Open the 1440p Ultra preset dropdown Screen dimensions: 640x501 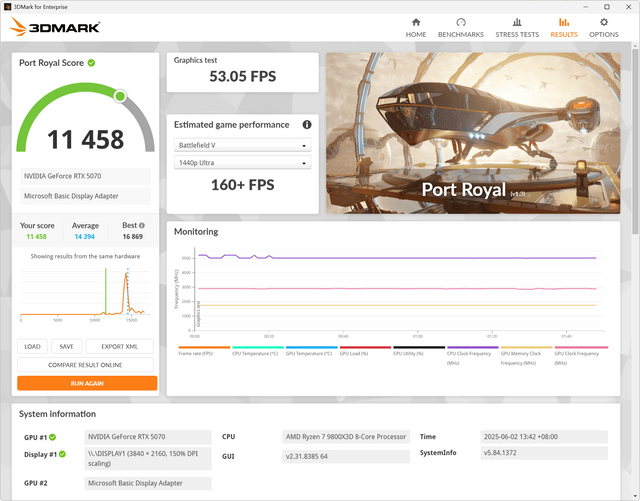[x=242, y=163]
